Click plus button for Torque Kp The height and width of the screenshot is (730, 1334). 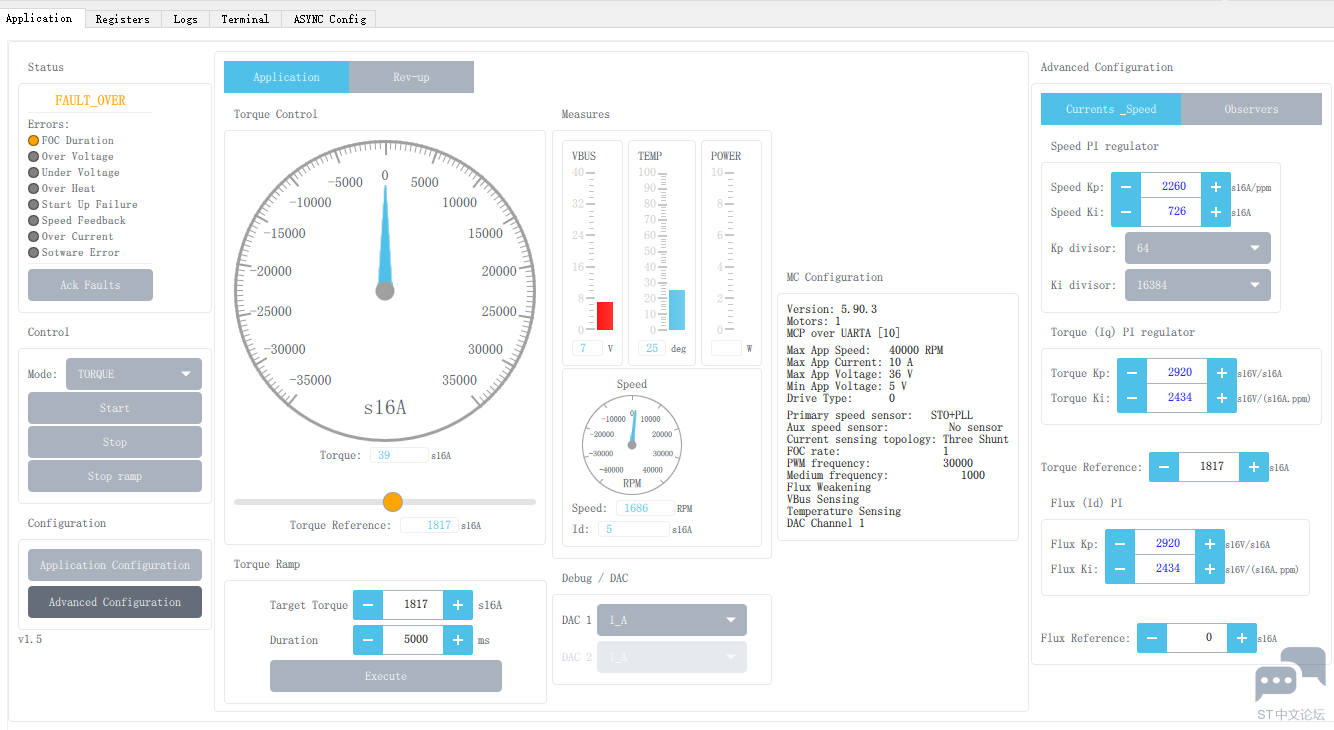1222,372
